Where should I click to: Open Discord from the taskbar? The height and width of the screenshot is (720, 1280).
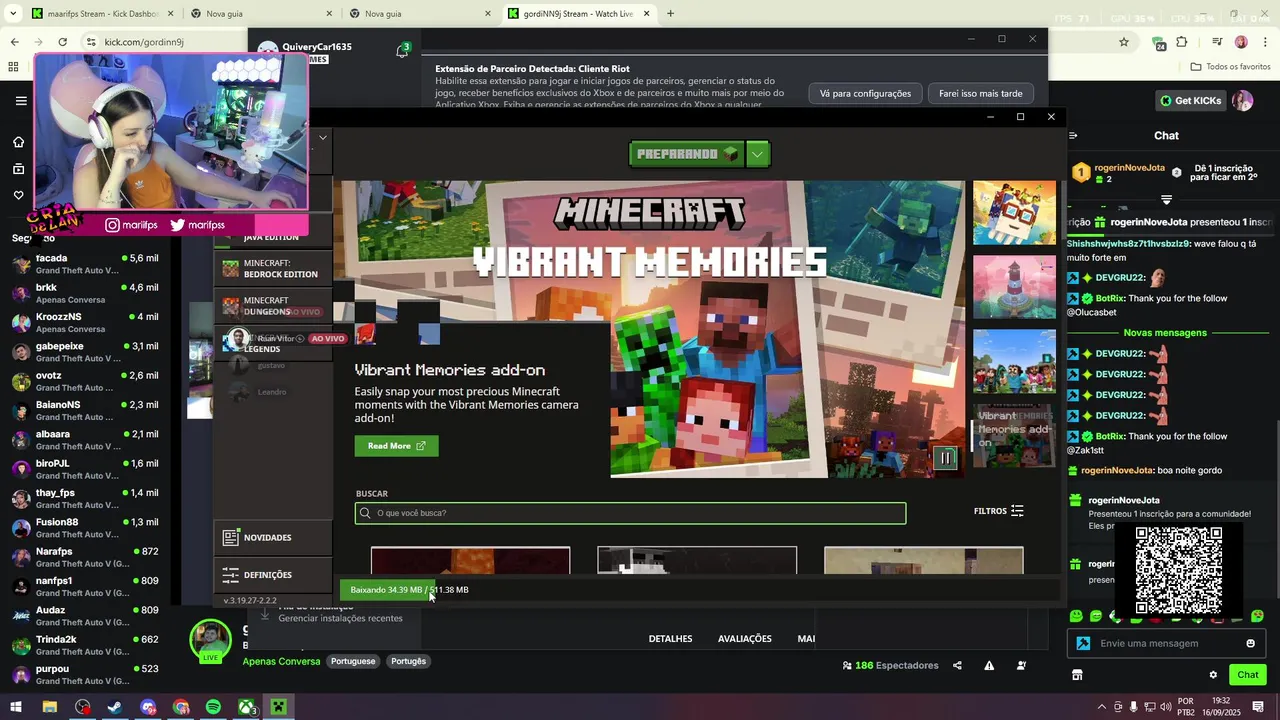[x=148, y=707]
